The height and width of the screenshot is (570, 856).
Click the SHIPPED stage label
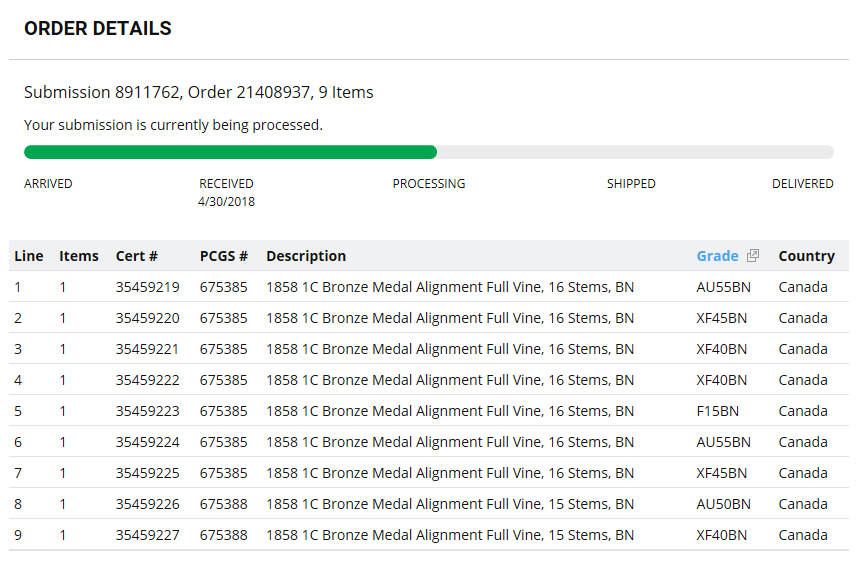tap(631, 184)
